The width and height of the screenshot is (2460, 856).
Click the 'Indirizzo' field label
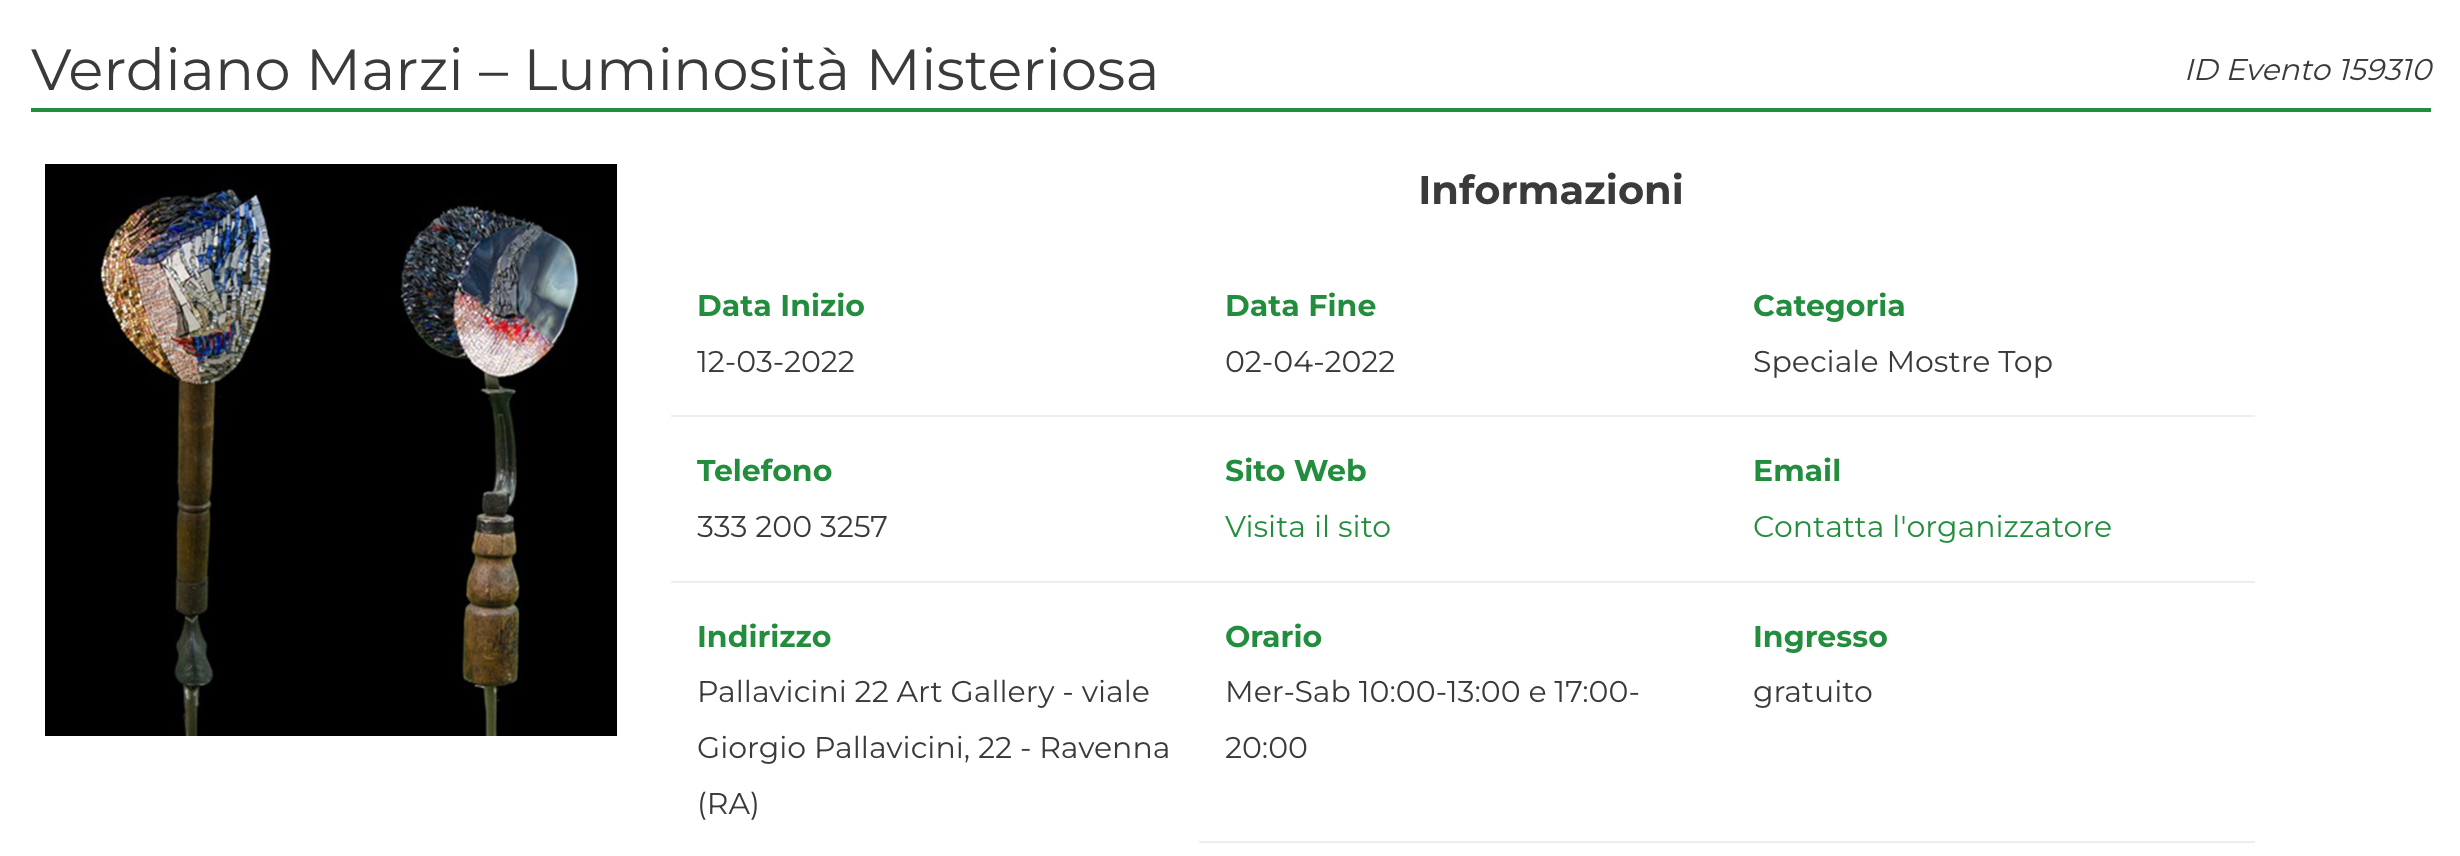coord(764,637)
